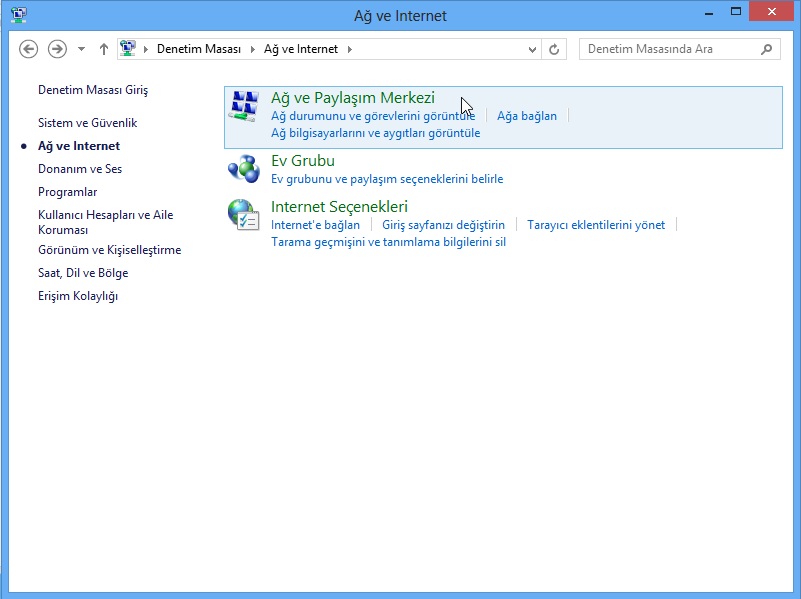The image size is (801, 599).
Task: Minimize the Ağ ve Internet window
Action: [x=709, y=12]
